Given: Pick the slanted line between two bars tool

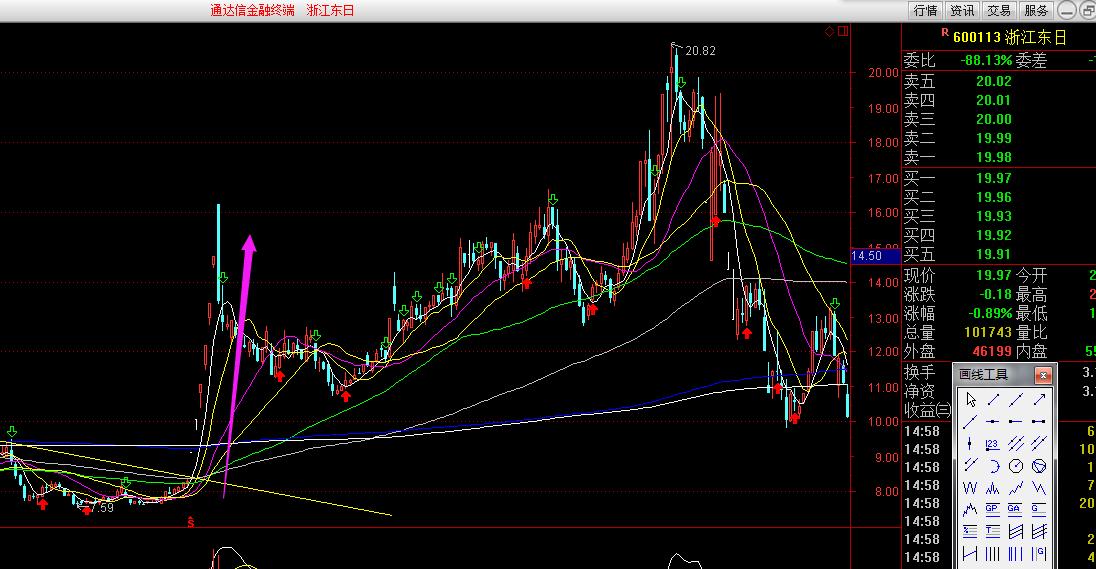Looking at the screenshot, I should click(970, 554).
